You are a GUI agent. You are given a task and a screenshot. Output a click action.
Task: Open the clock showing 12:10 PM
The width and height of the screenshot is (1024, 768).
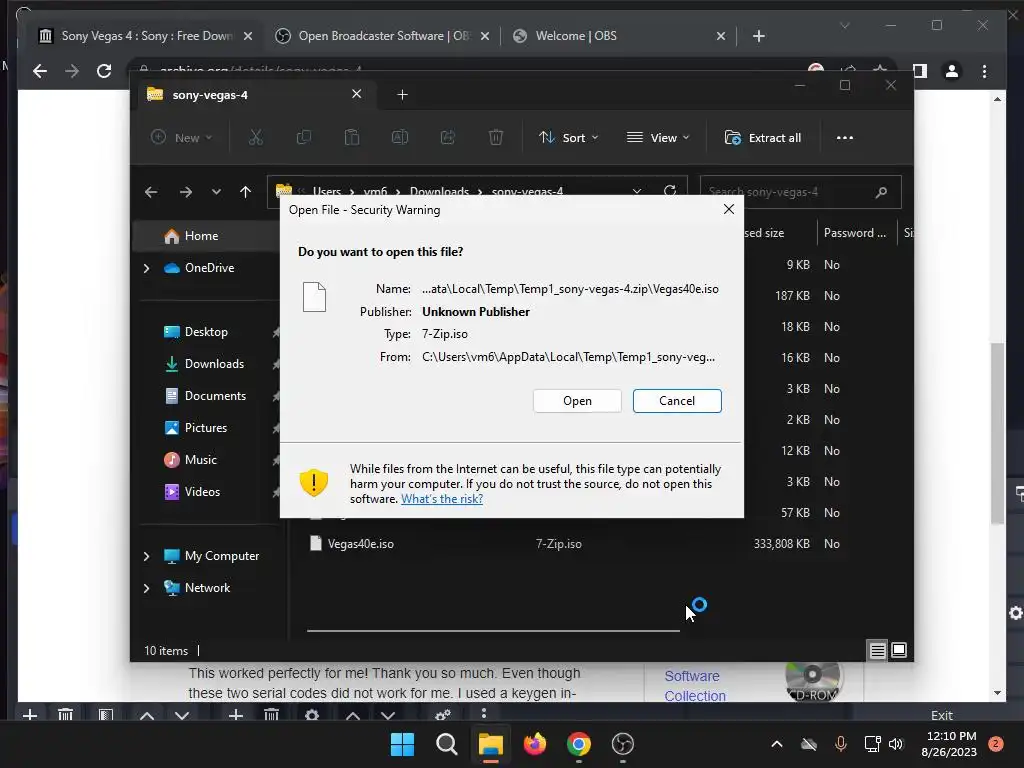(x=948, y=744)
